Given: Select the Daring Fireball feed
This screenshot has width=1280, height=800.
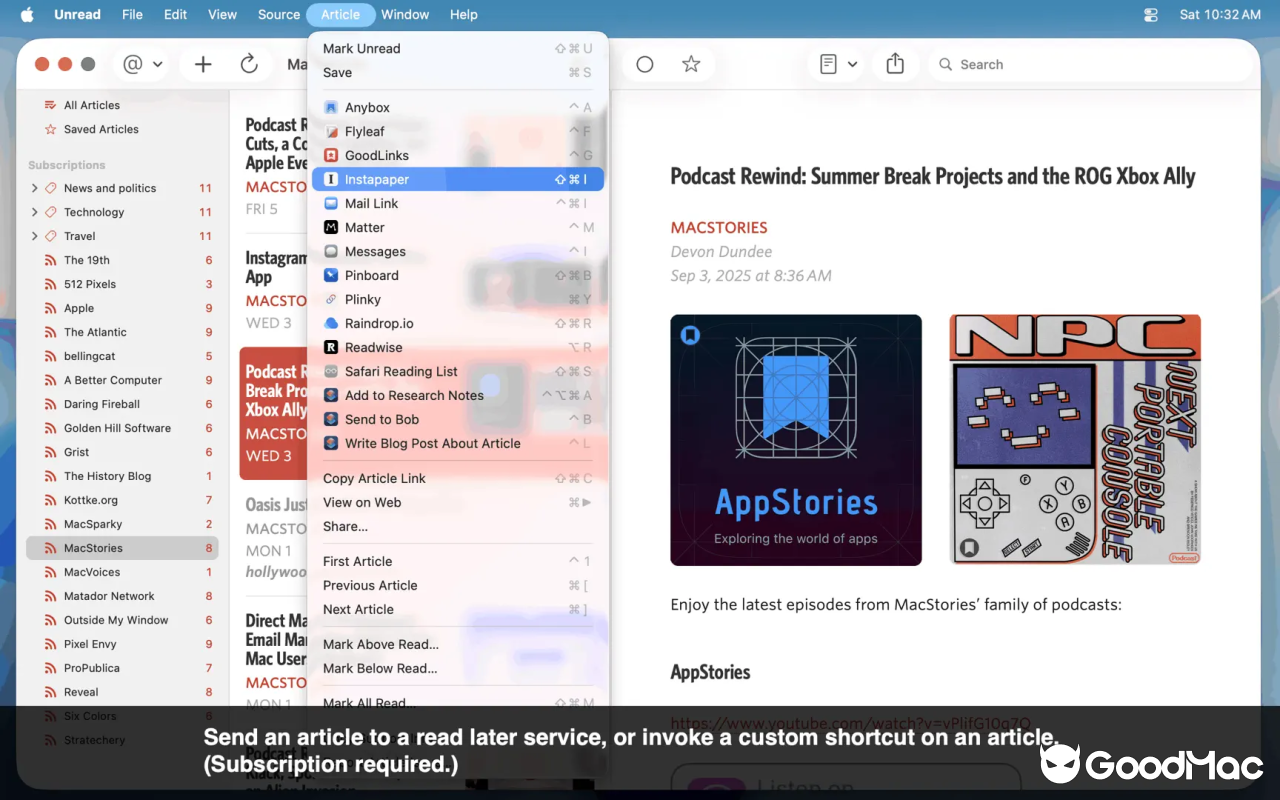Looking at the screenshot, I should pyautogui.click(x=122, y=404).
